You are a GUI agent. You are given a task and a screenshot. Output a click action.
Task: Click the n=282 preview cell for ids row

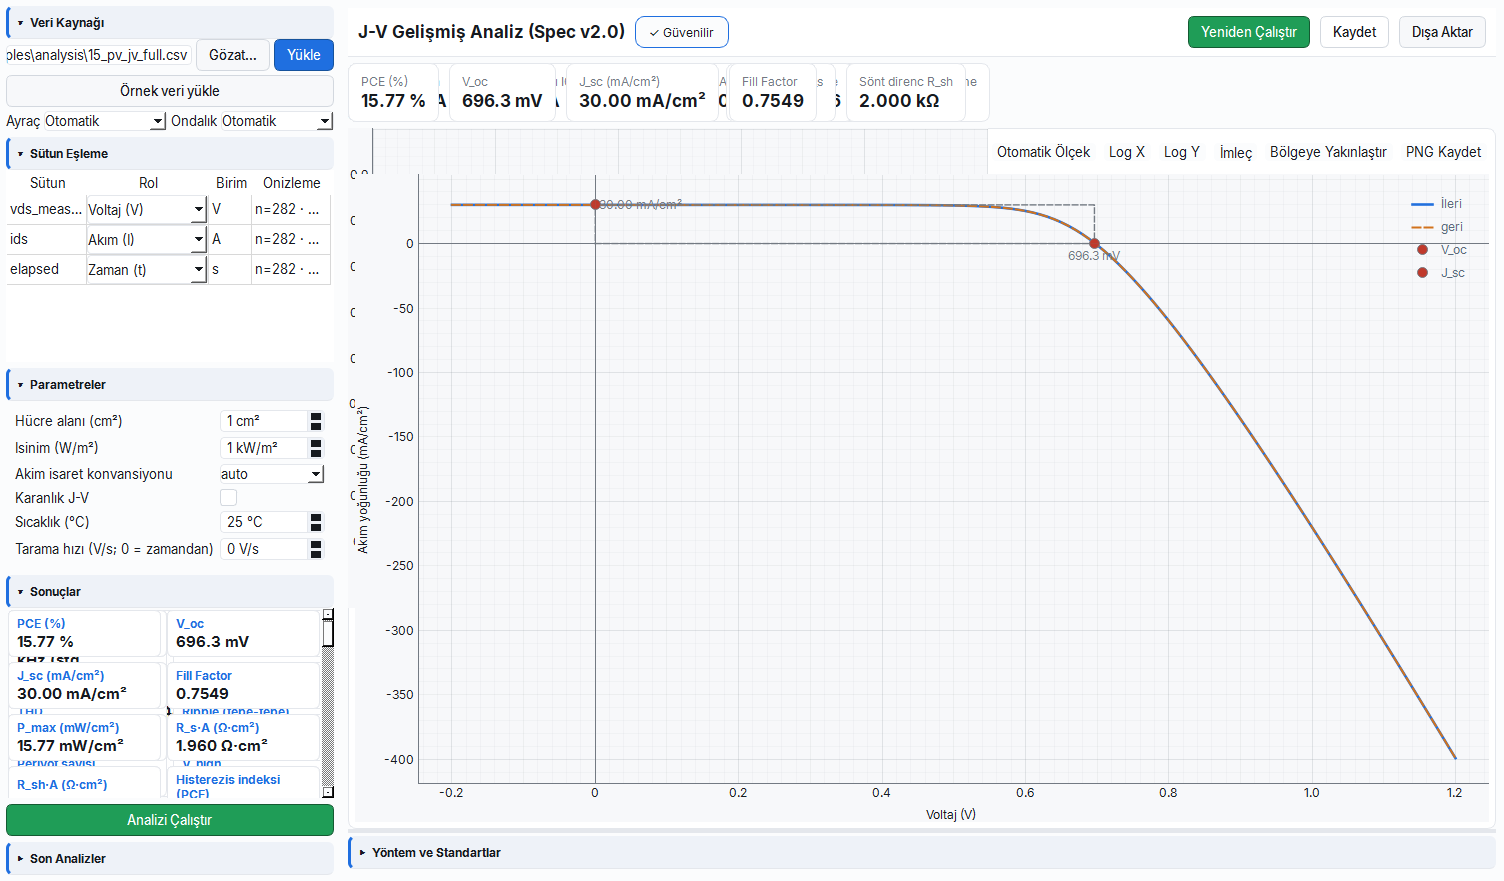[289, 239]
